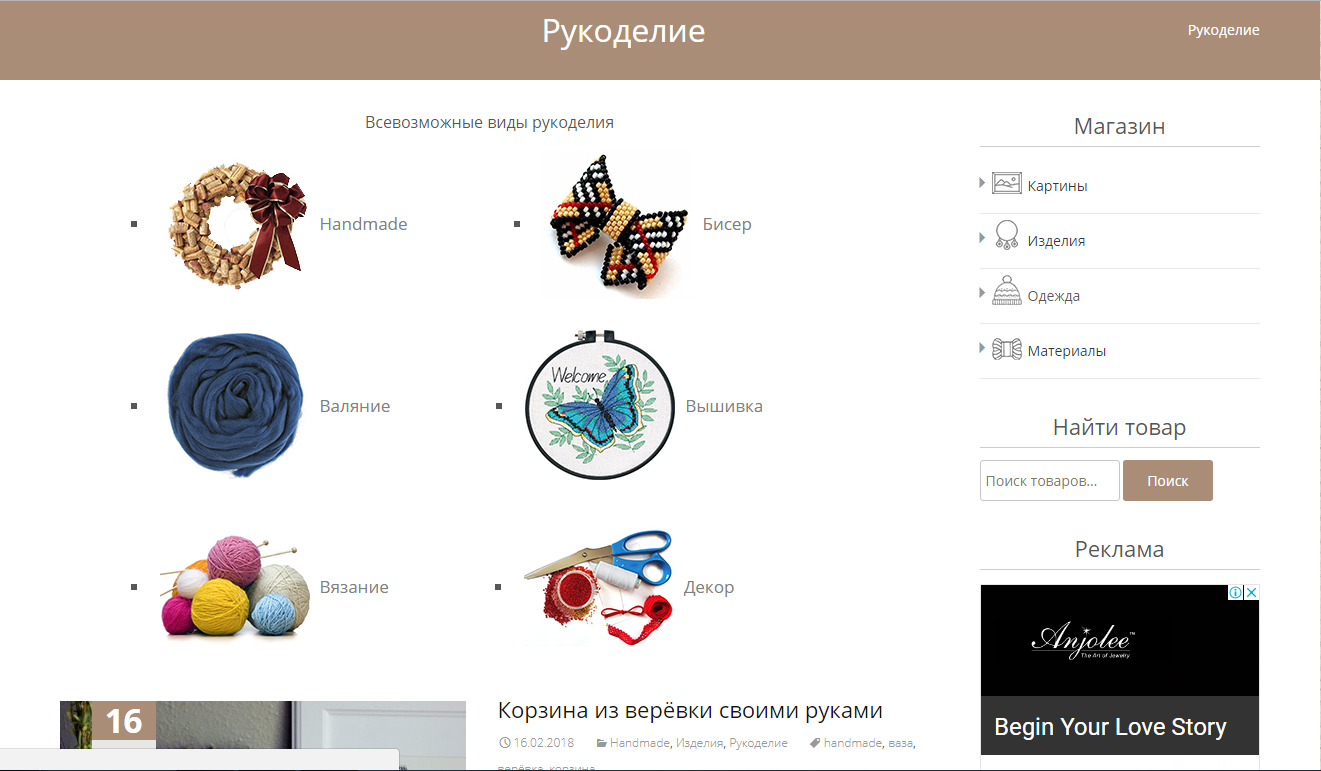Expand the Изделия shop category arrow
The width and height of the screenshot is (1321, 771).
coord(983,238)
